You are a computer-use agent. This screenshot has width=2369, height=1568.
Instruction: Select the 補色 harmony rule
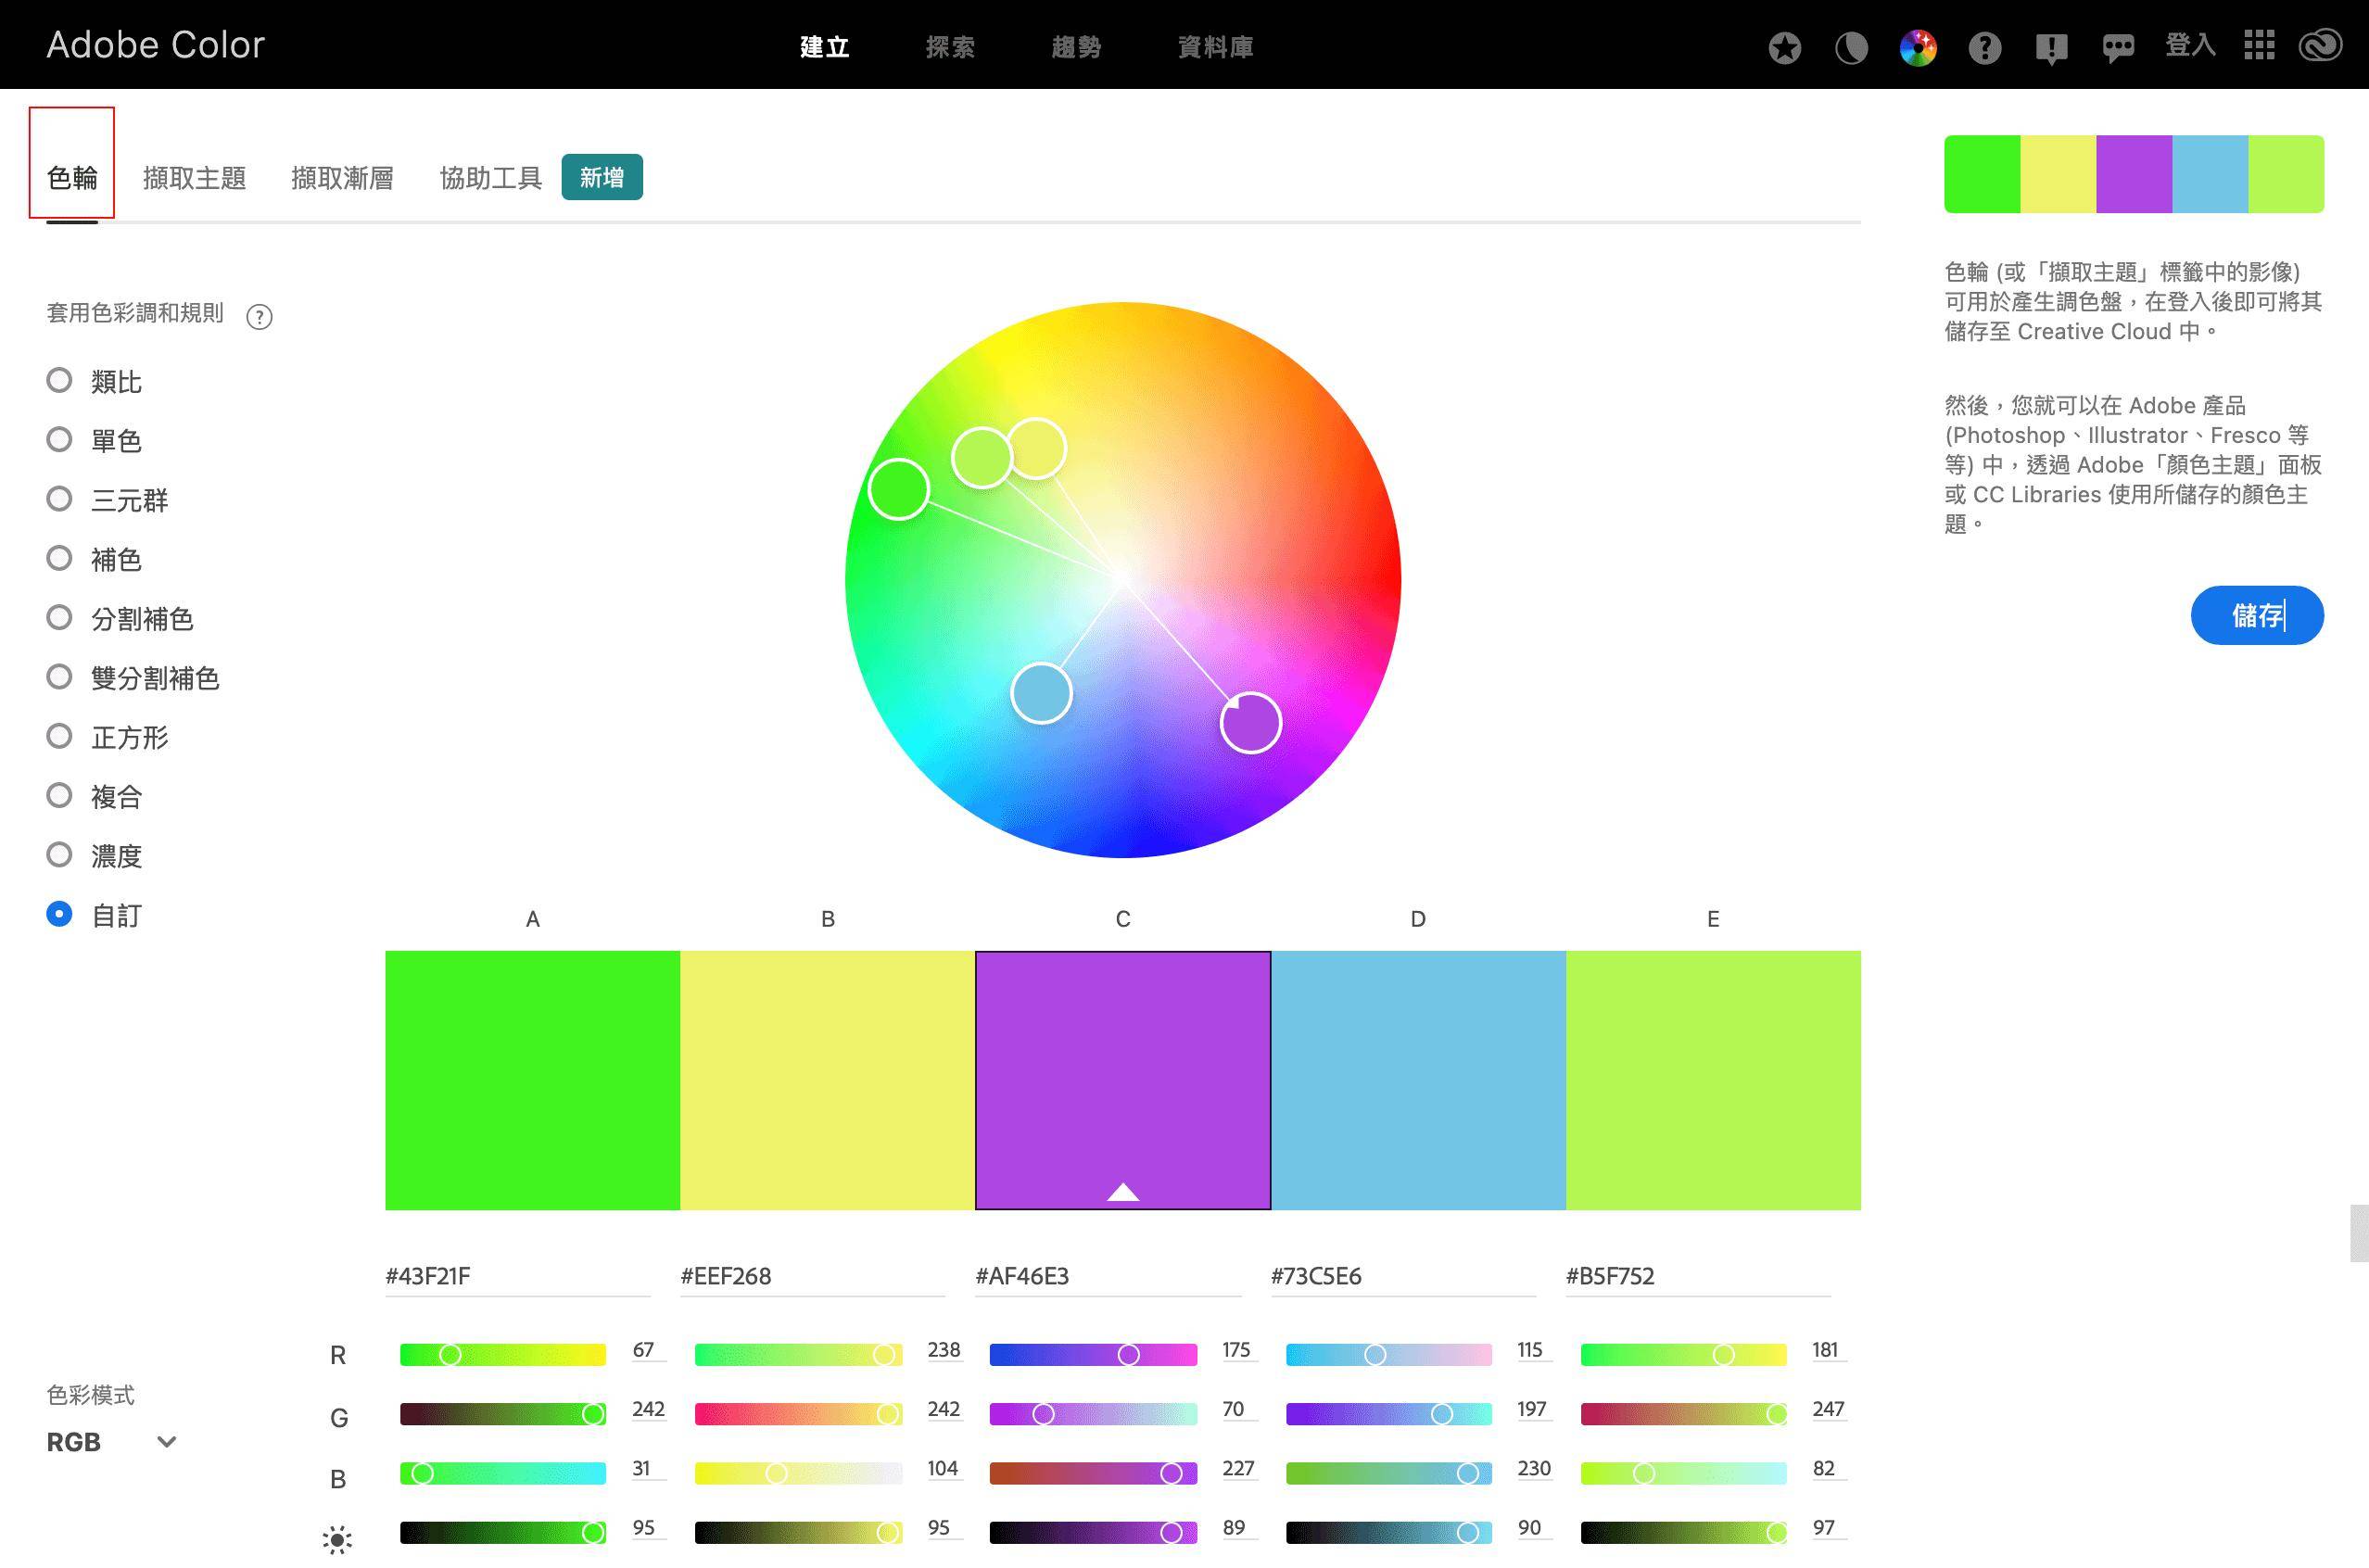[x=60, y=558]
